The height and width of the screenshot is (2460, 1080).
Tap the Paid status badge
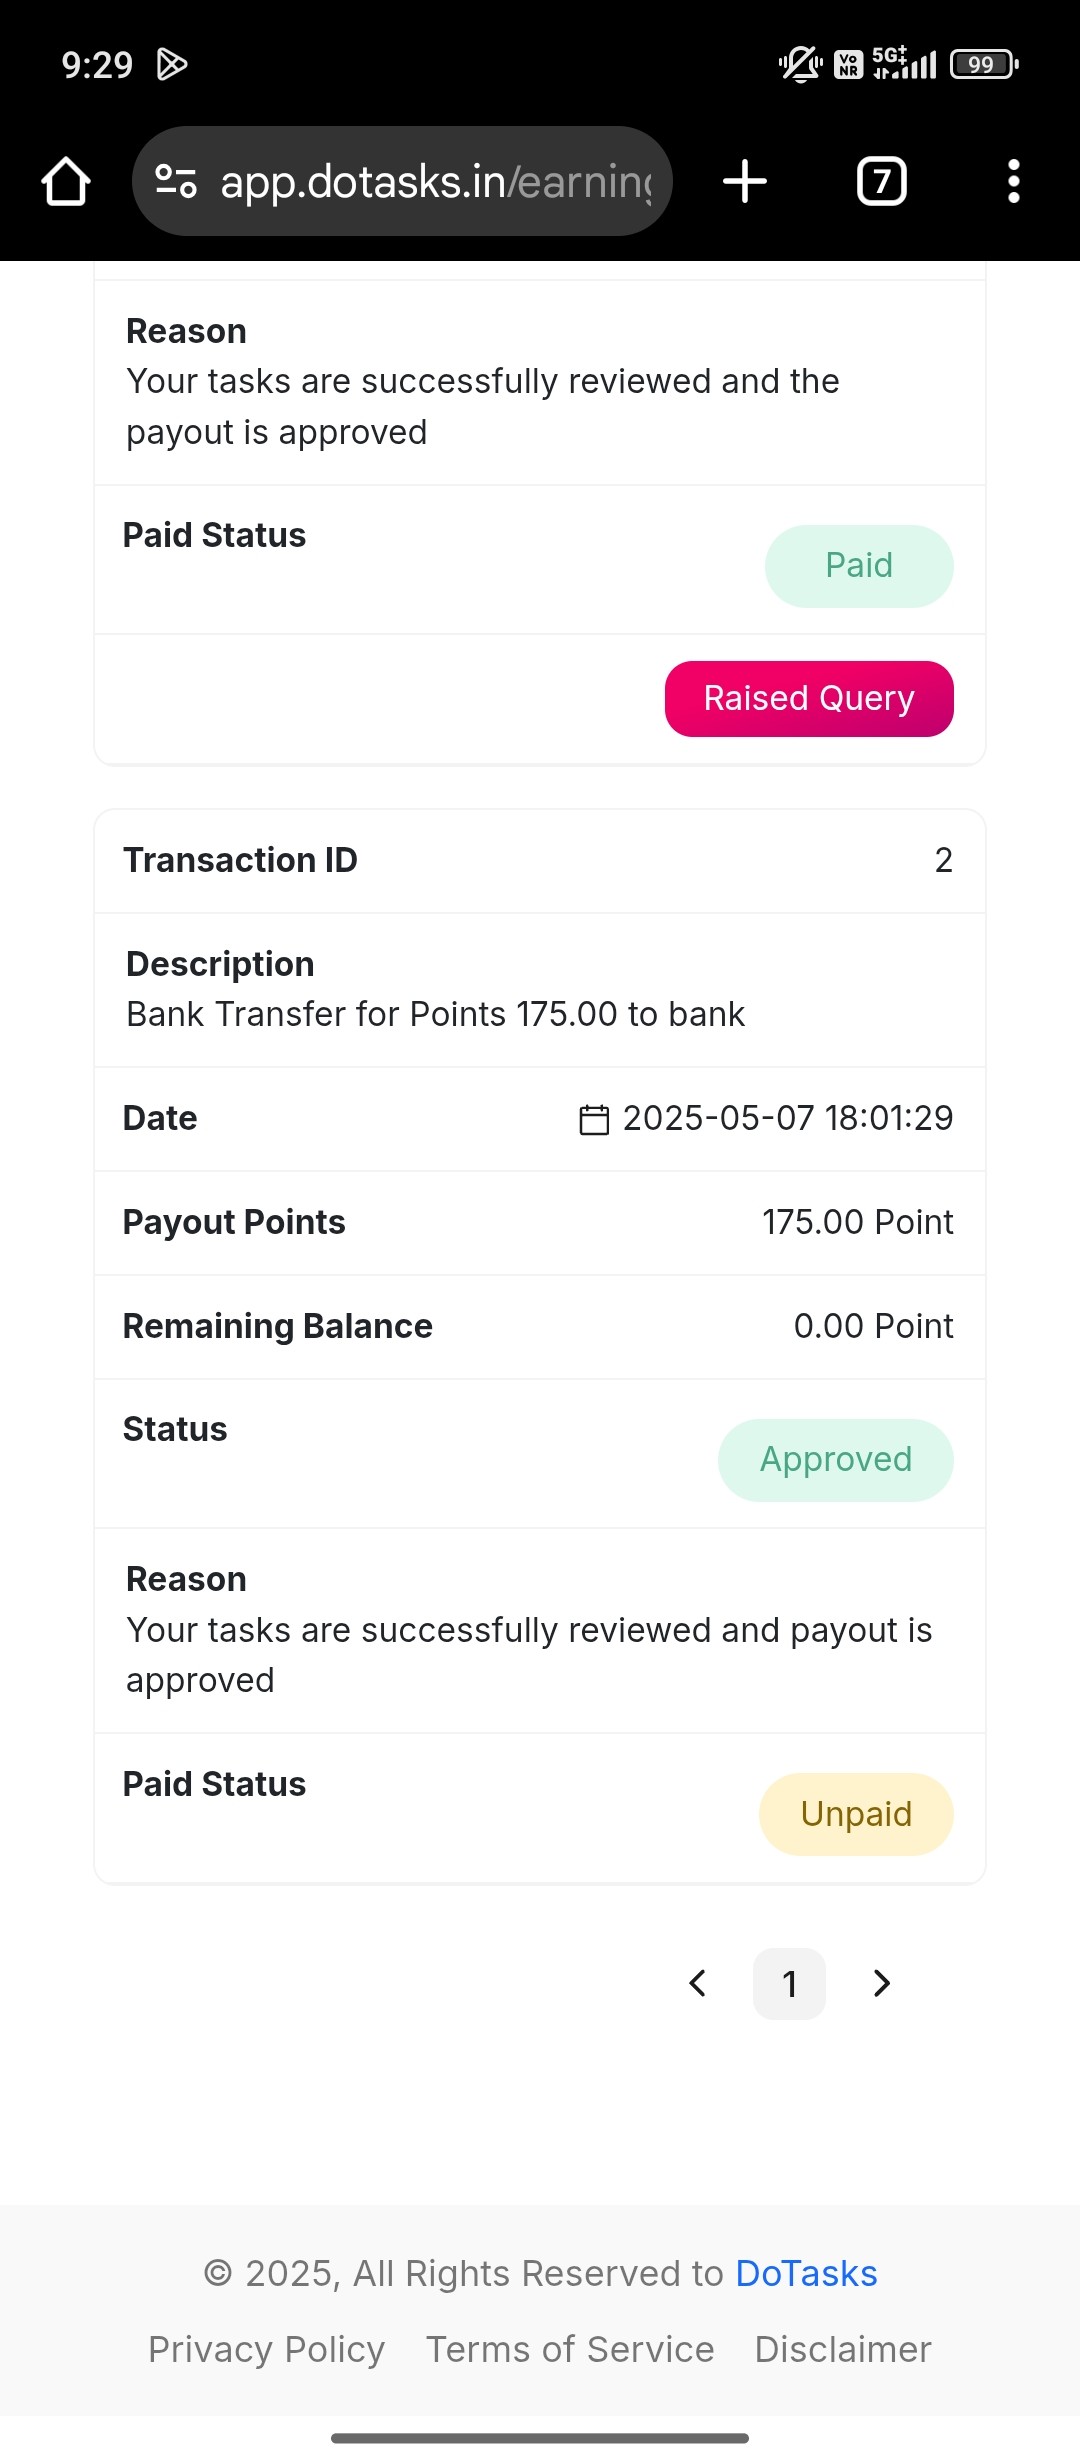[859, 566]
